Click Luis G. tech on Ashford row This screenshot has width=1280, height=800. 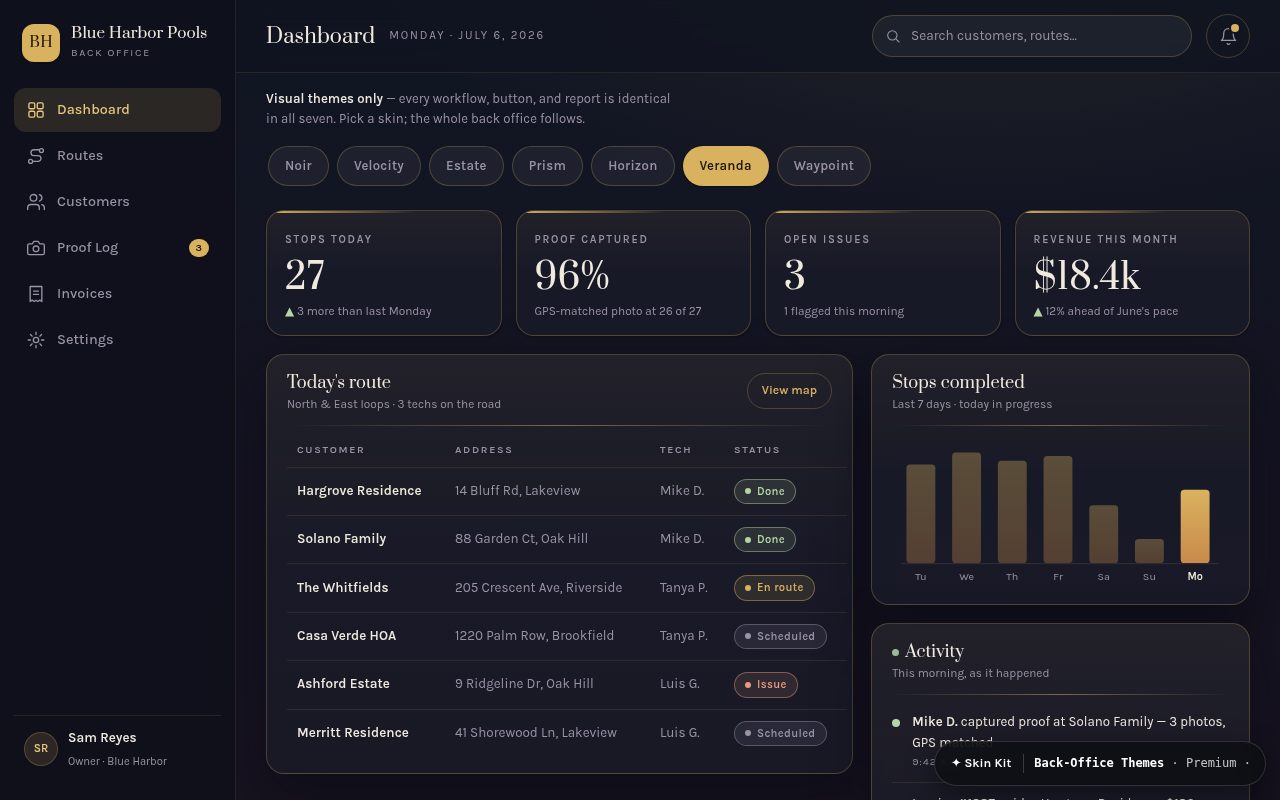click(x=680, y=684)
